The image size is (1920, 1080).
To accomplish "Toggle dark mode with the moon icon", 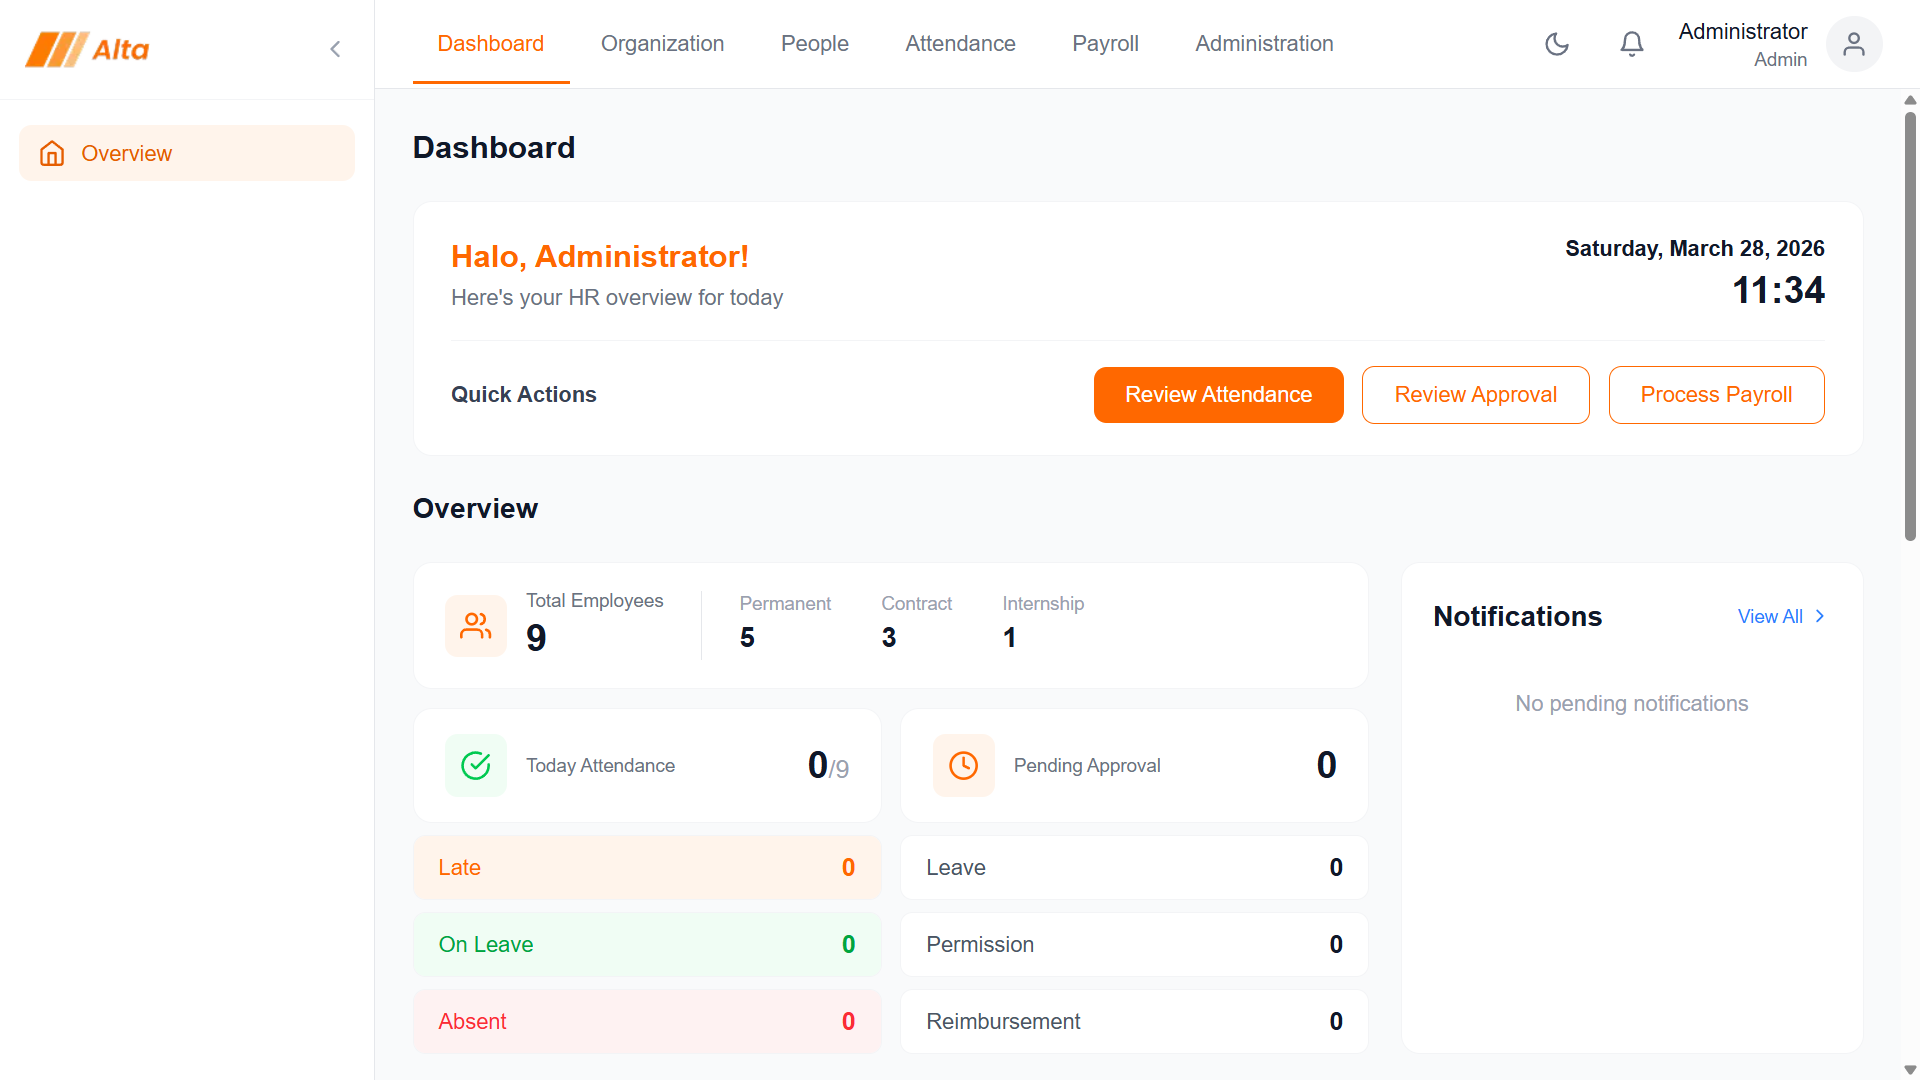I will pos(1557,44).
